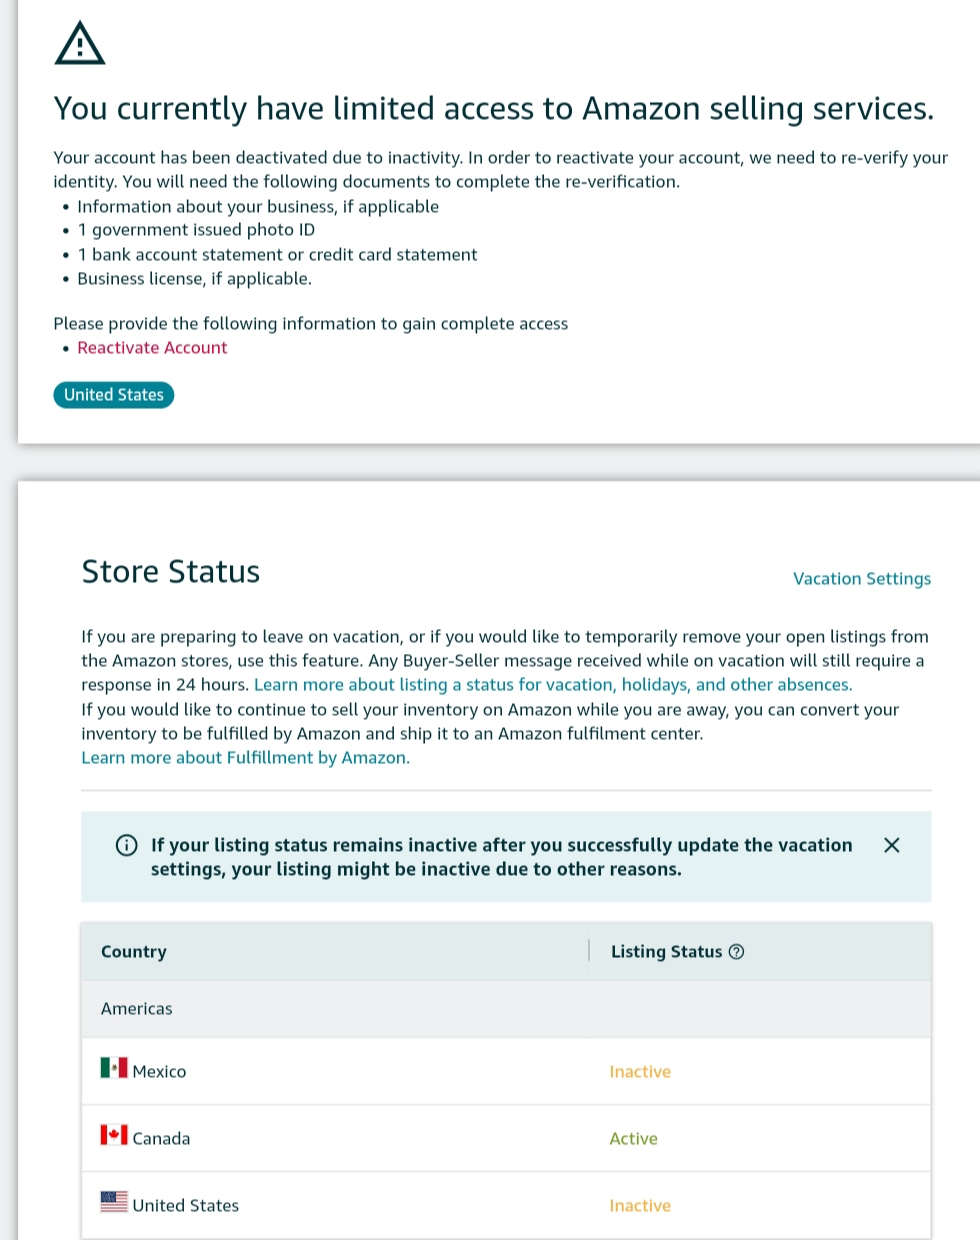Click the Mexico flag icon
980x1240 pixels.
tap(114, 1068)
